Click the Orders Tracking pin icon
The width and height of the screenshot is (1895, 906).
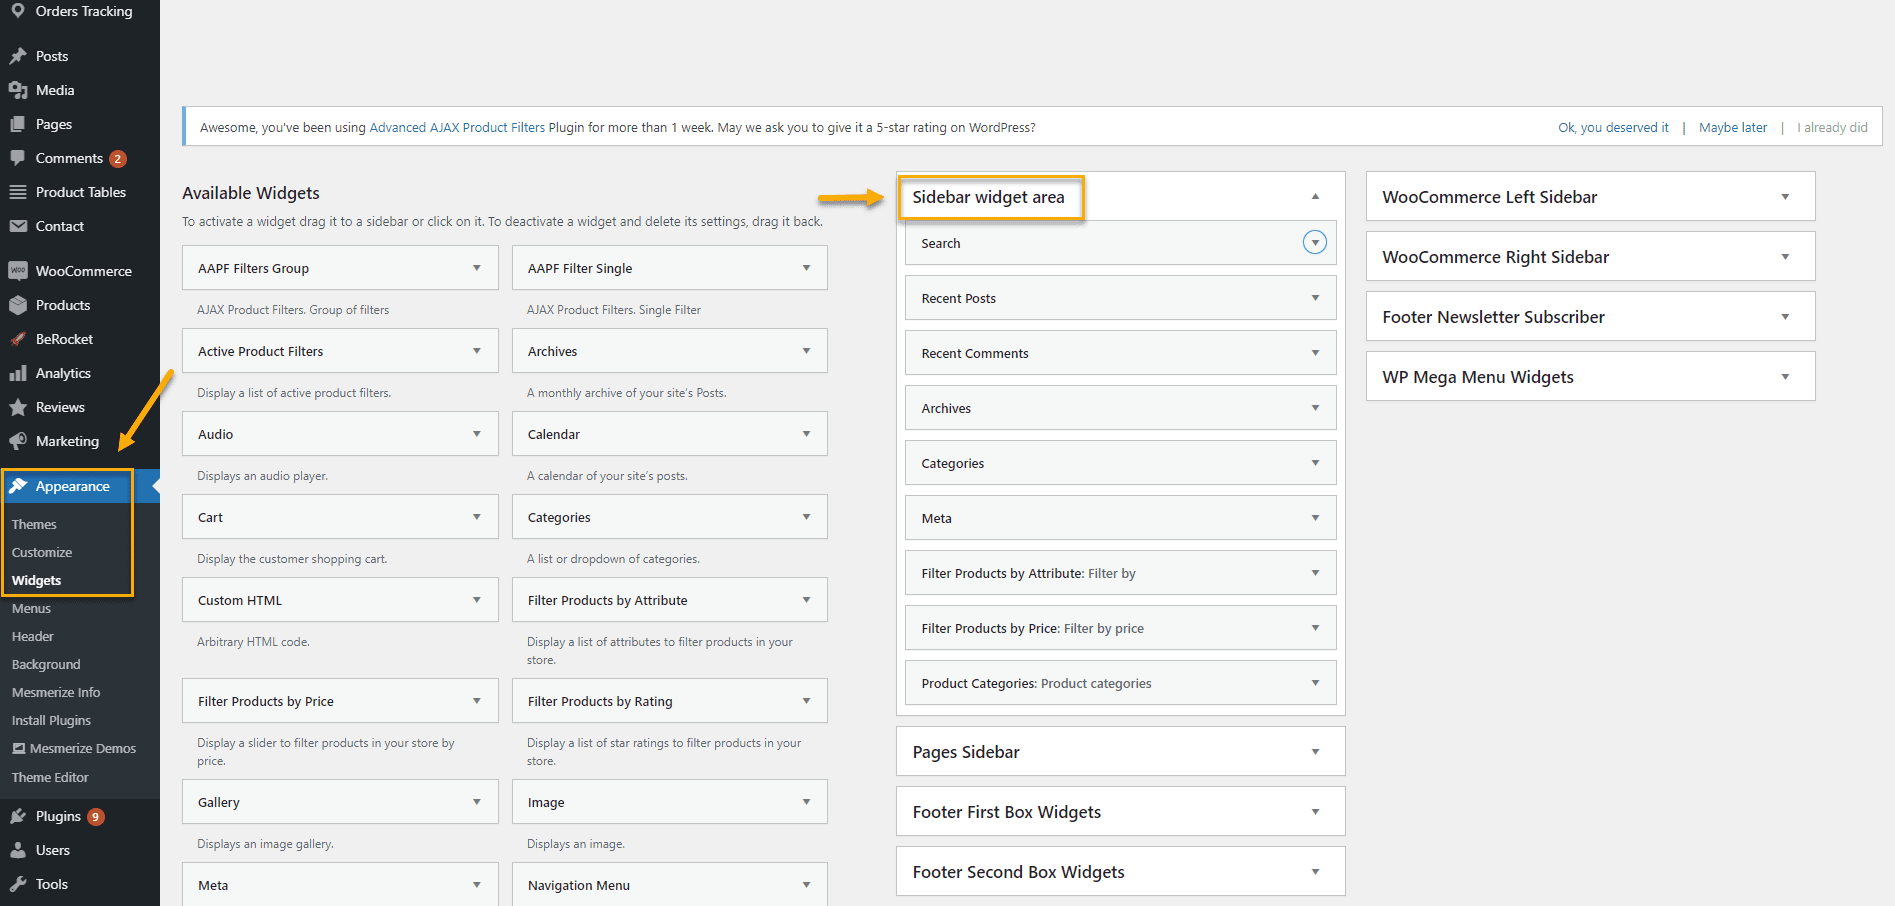tap(18, 11)
